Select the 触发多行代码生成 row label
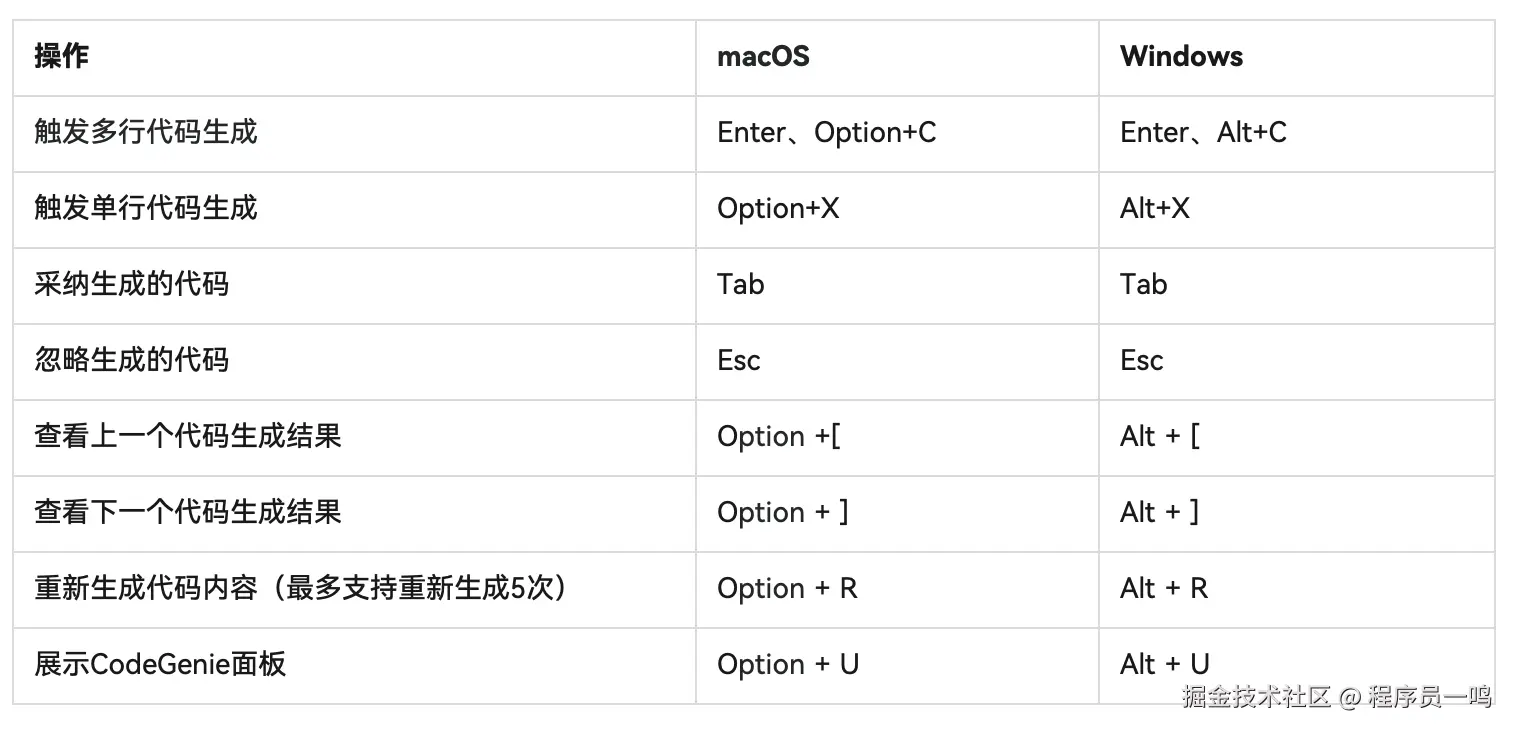1514x732 pixels. 146,132
